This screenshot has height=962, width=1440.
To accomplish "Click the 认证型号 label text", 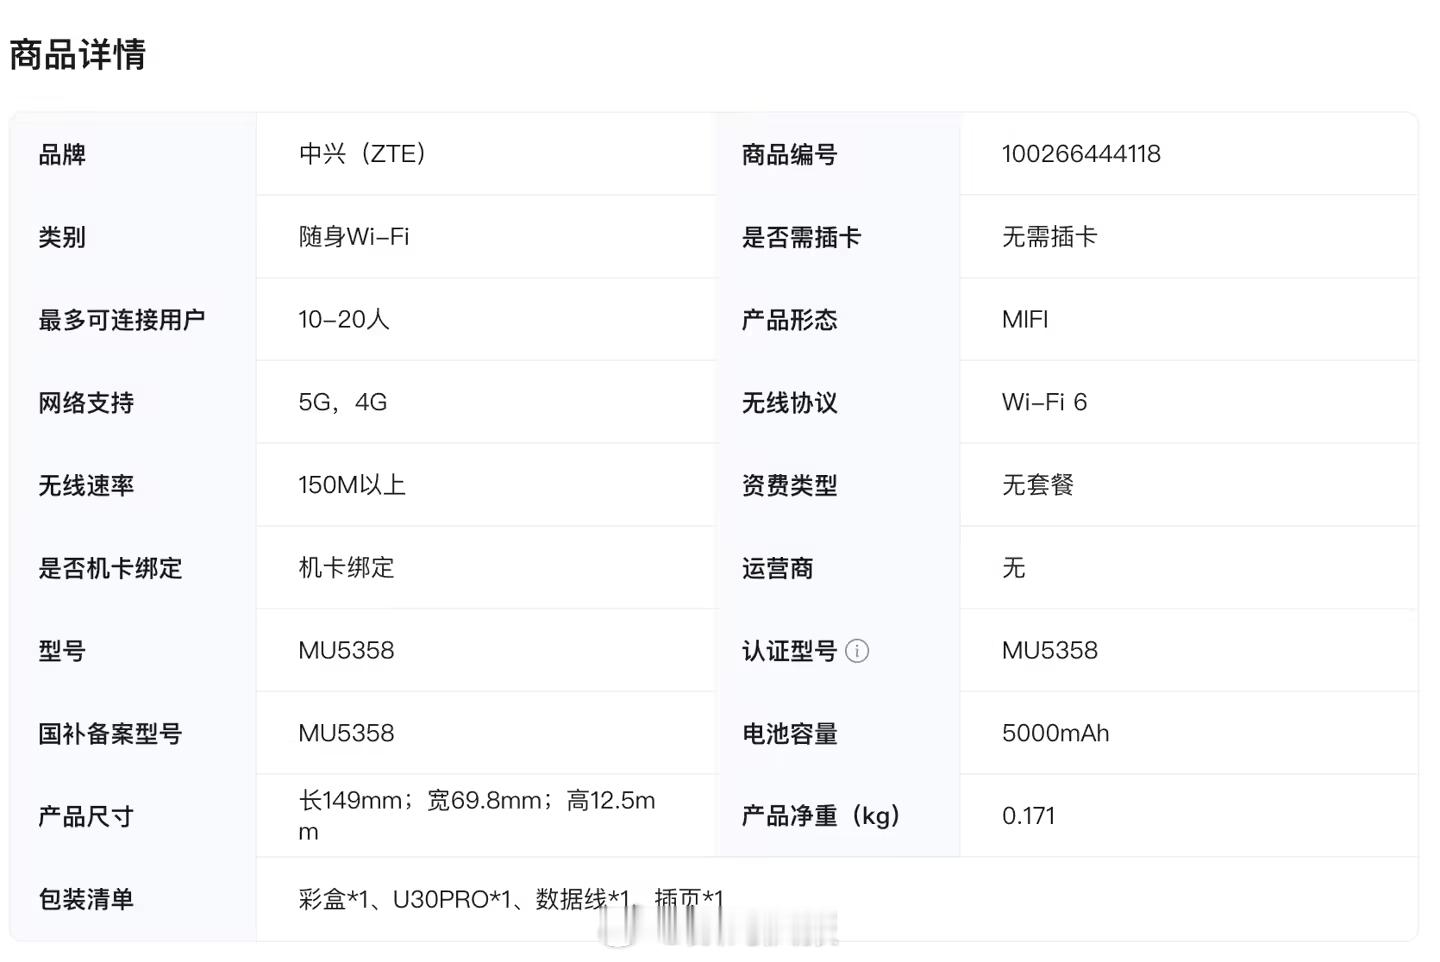I will tap(789, 651).
